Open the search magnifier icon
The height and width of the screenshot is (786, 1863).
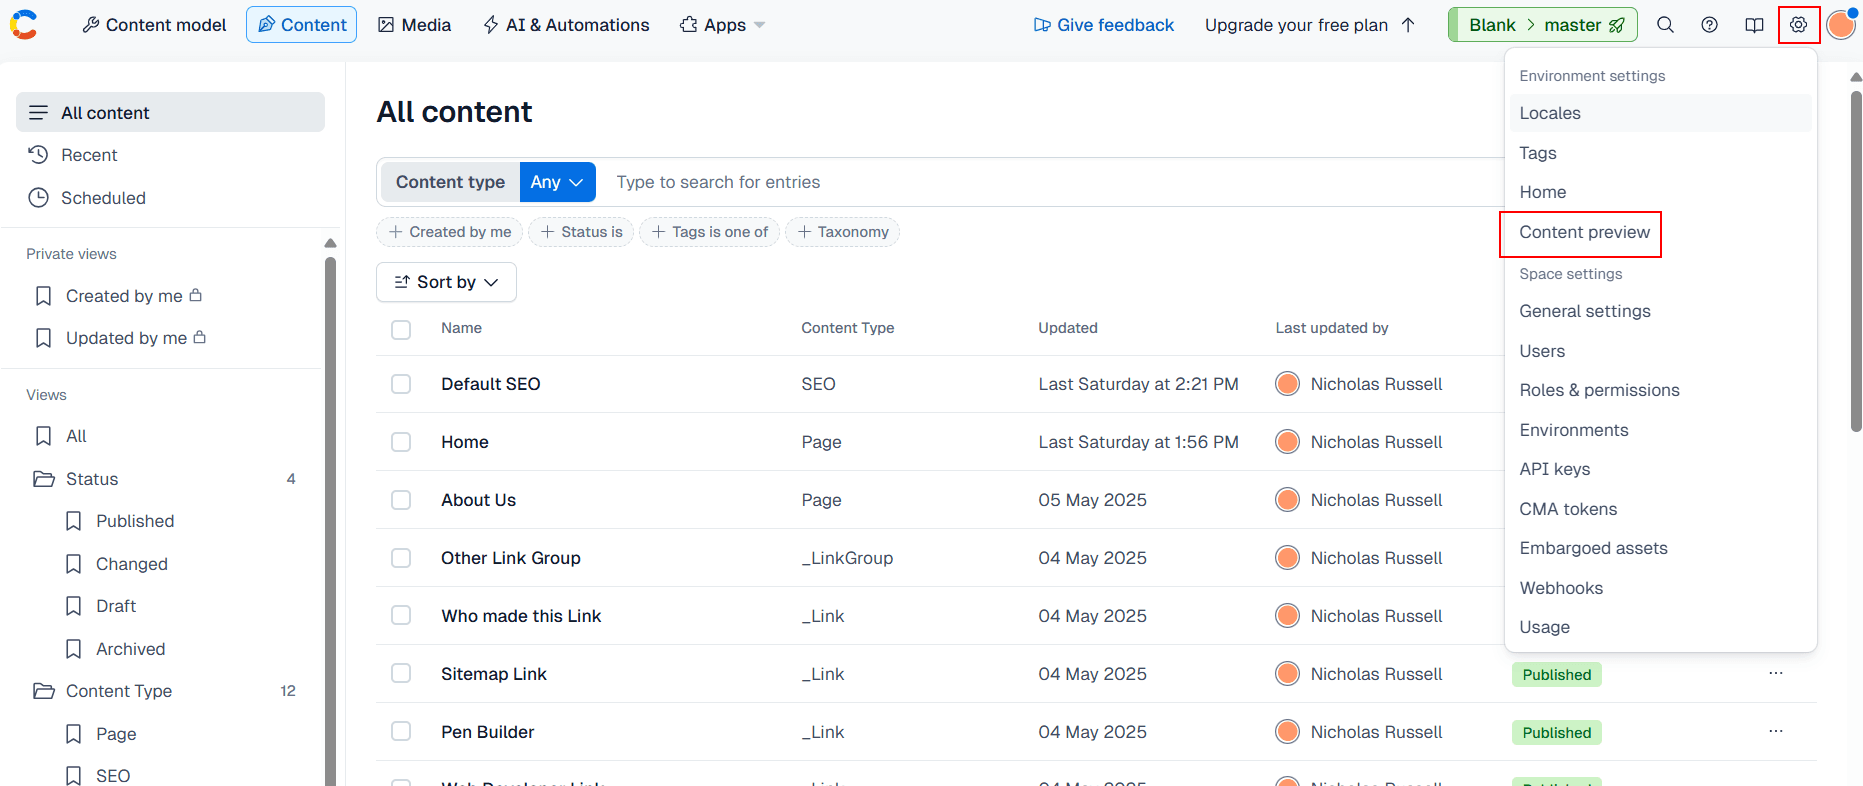pyautogui.click(x=1665, y=25)
